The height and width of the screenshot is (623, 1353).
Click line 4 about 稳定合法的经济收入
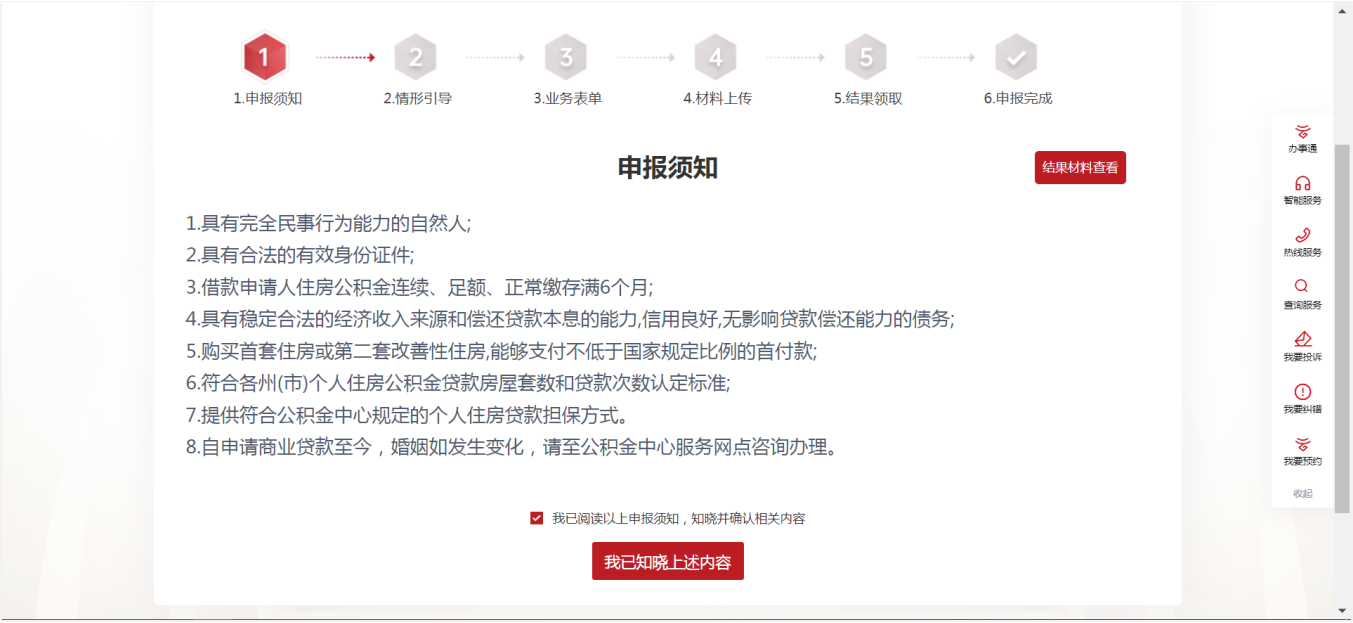click(x=570, y=319)
